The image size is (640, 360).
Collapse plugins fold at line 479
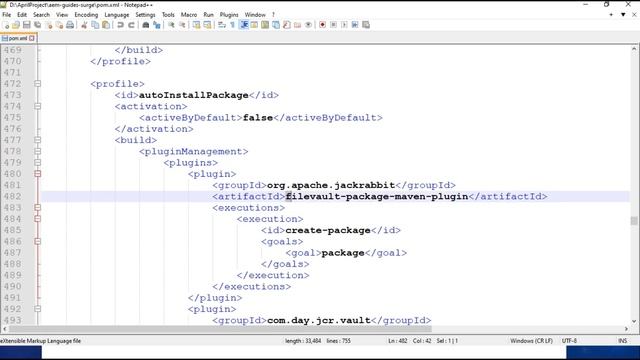coord(38,162)
